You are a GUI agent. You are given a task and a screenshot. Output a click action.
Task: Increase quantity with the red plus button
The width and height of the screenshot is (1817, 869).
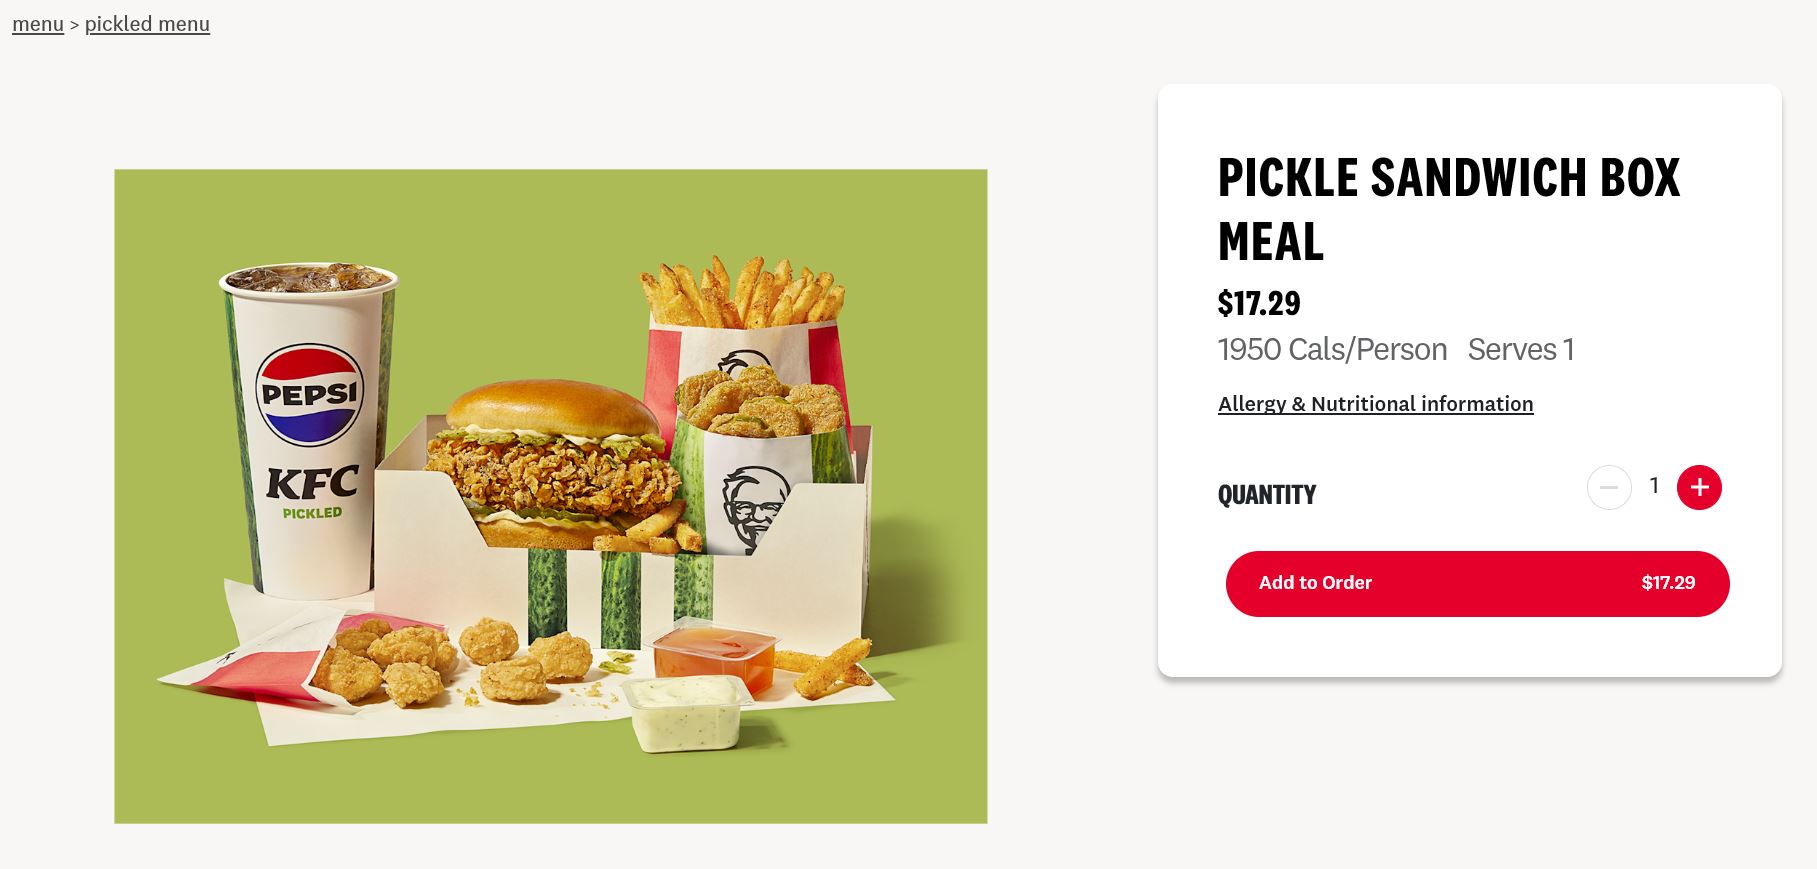(x=1699, y=488)
